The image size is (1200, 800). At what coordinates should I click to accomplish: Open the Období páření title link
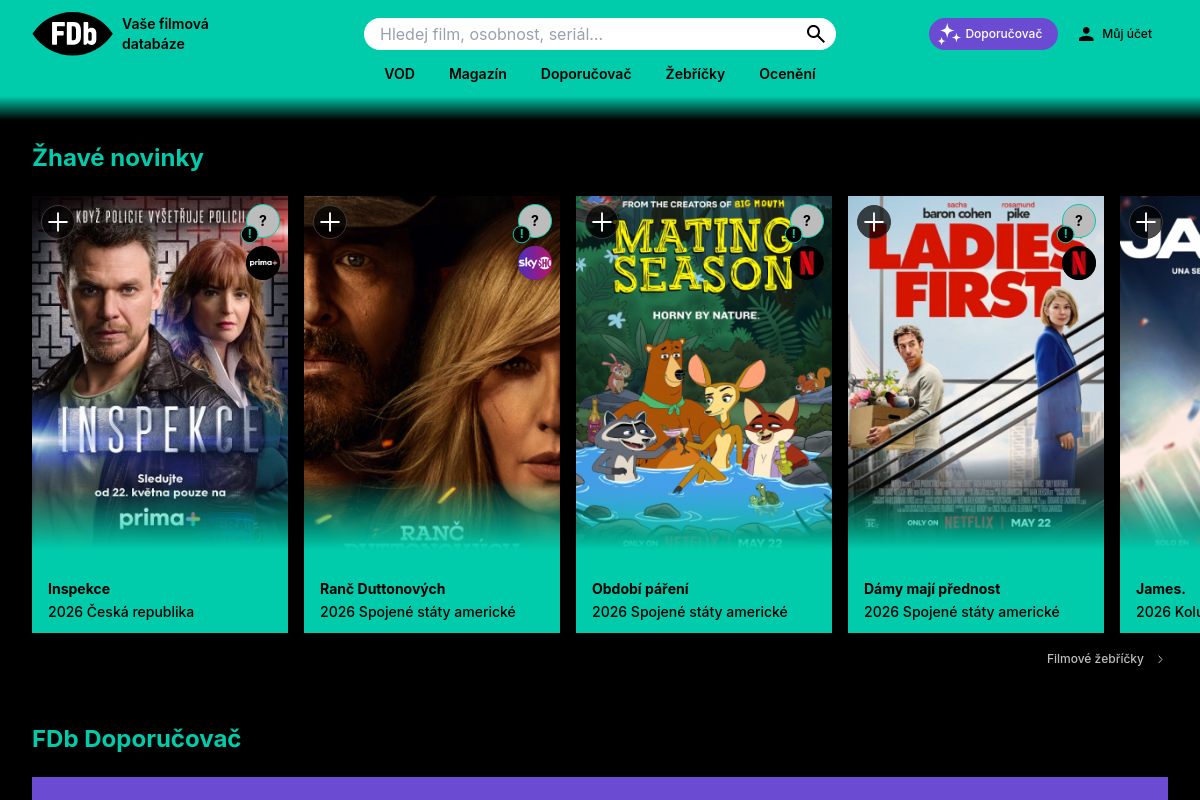(x=640, y=589)
